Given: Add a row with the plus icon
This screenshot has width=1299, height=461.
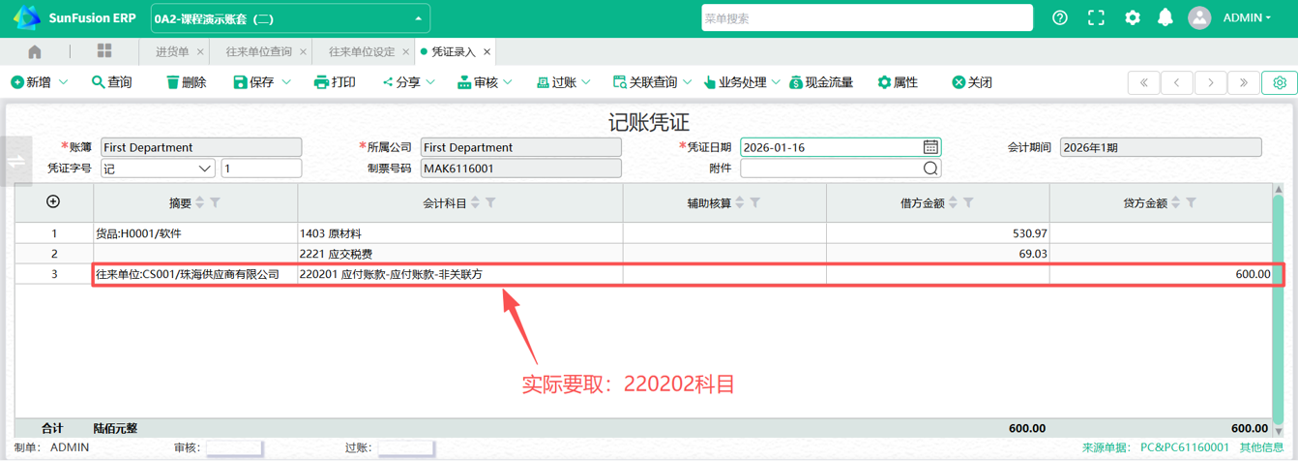Looking at the screenshot, I should coord(54,202).
